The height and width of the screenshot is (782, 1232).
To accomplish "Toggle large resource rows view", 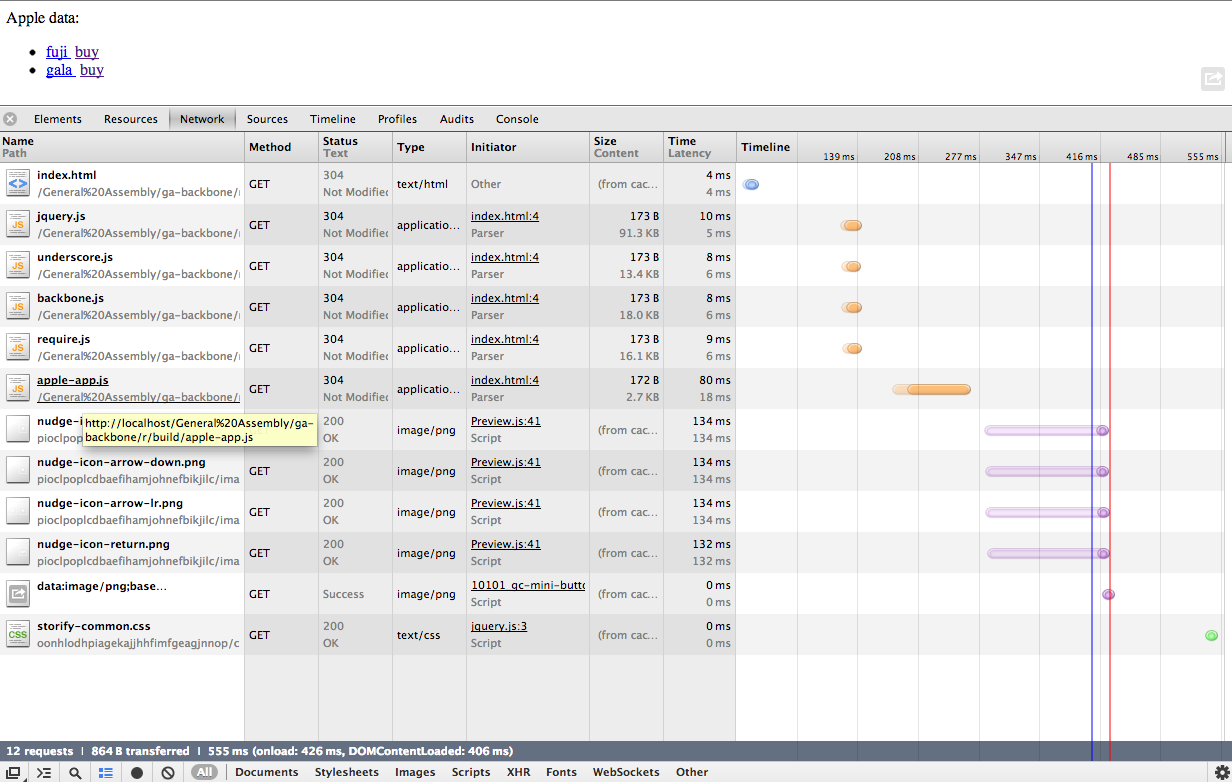I will coord(105,771).
